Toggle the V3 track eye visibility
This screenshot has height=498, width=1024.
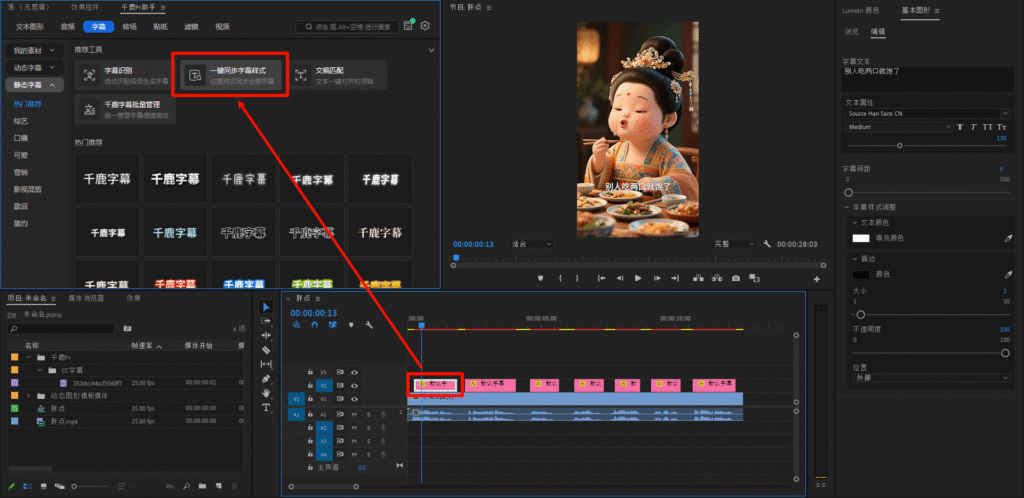tap(354, 372)
